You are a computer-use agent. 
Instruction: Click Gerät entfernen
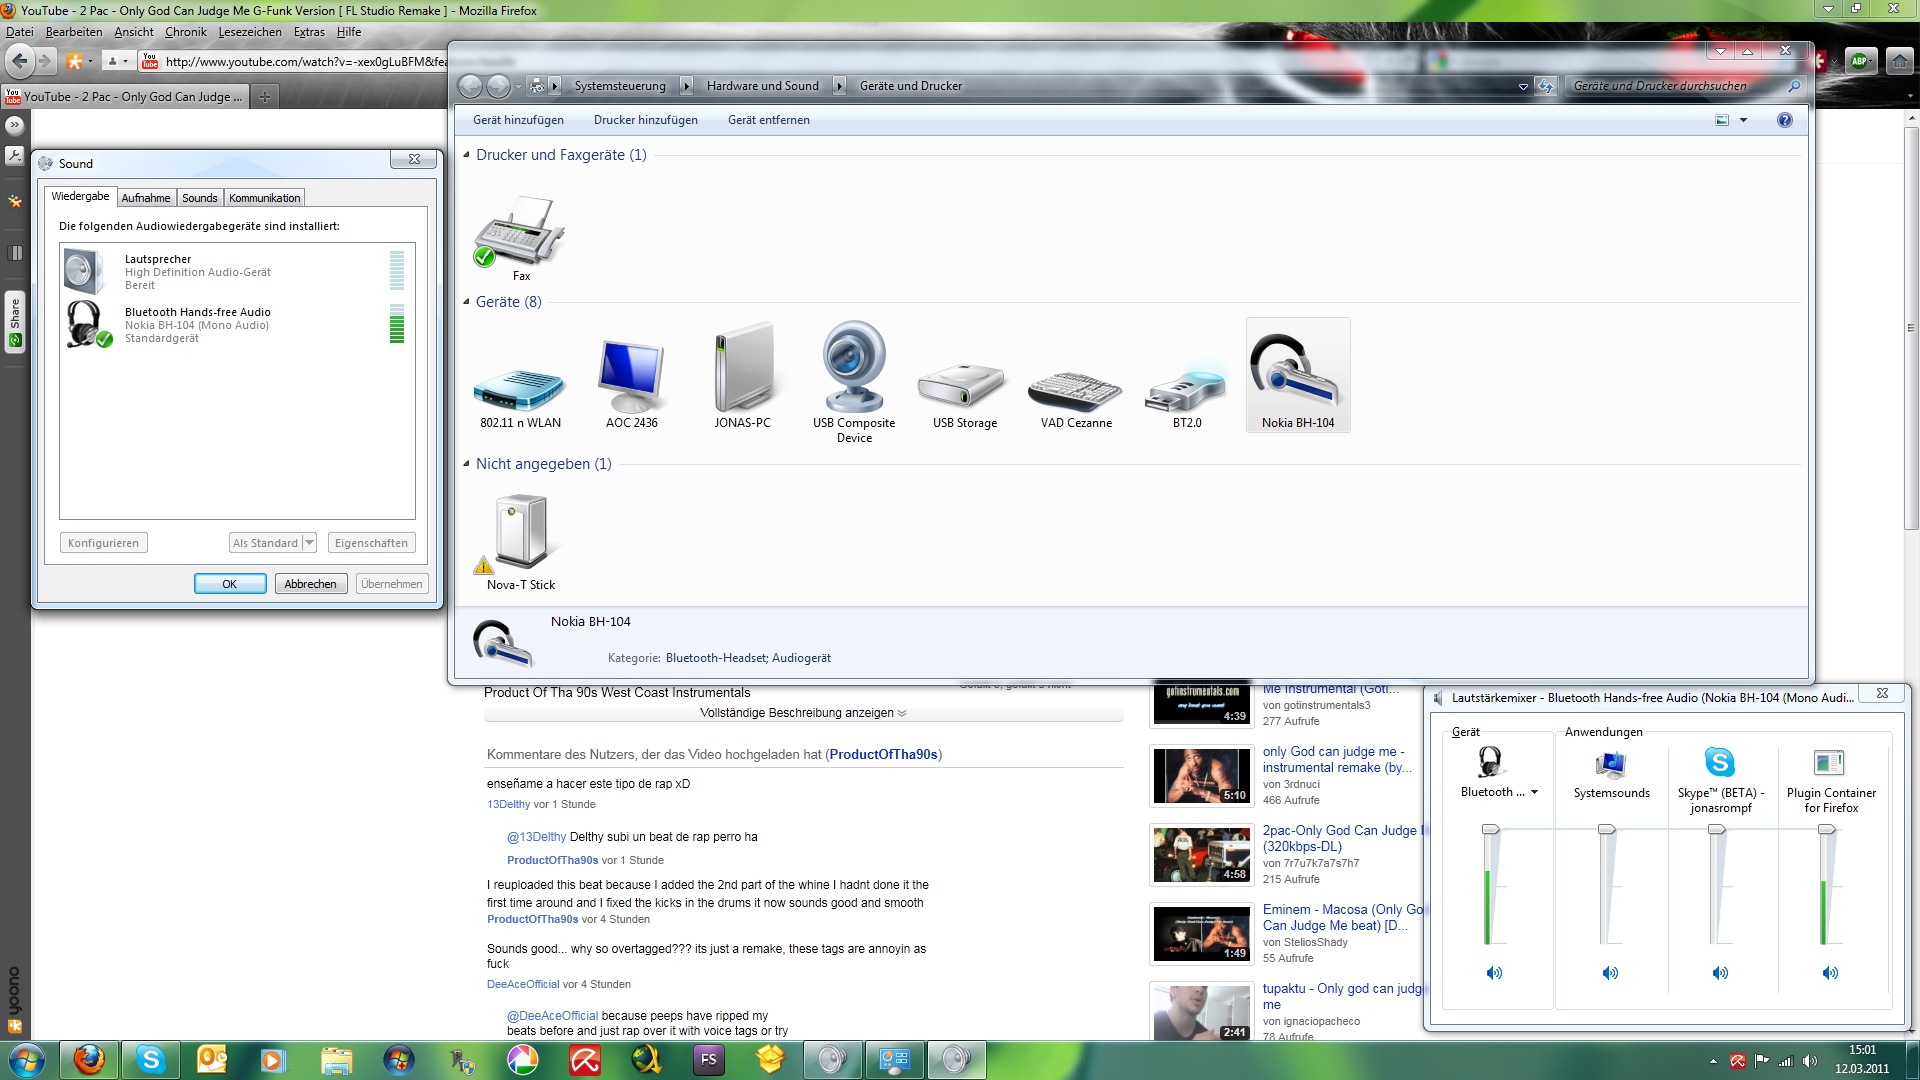pos(769,120)
